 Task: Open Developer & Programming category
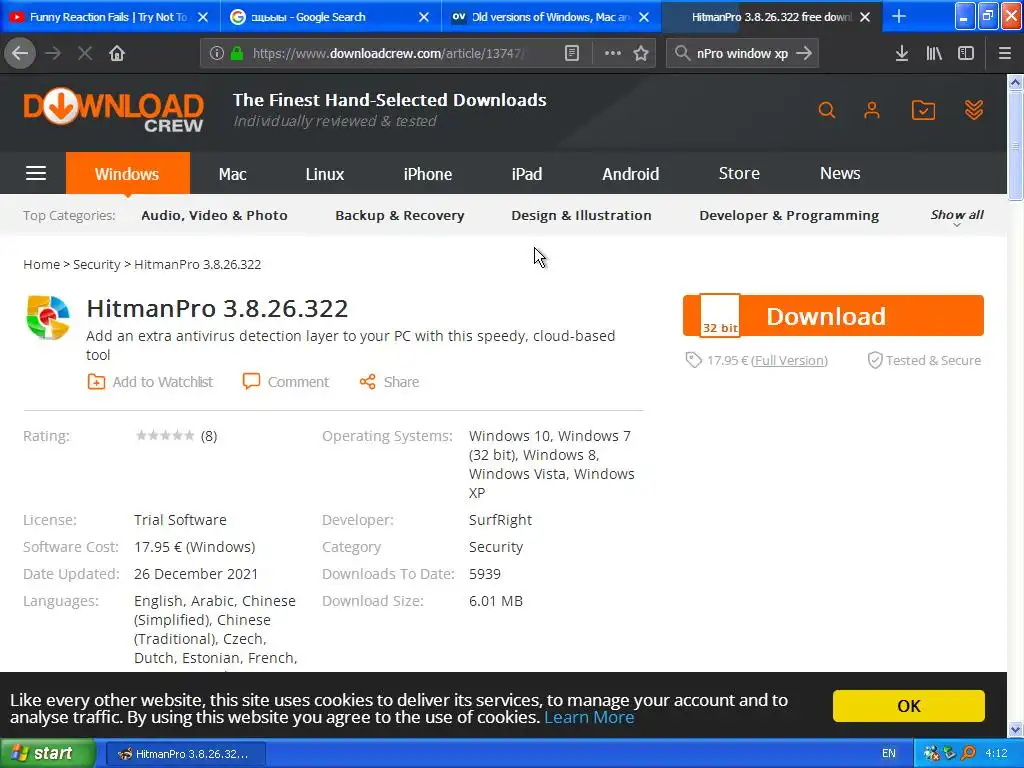pyautogui.click(x=789, y=216)
